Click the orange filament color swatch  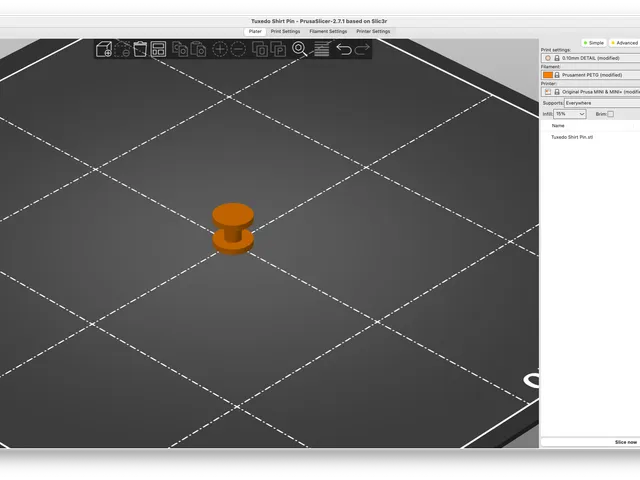548,75
